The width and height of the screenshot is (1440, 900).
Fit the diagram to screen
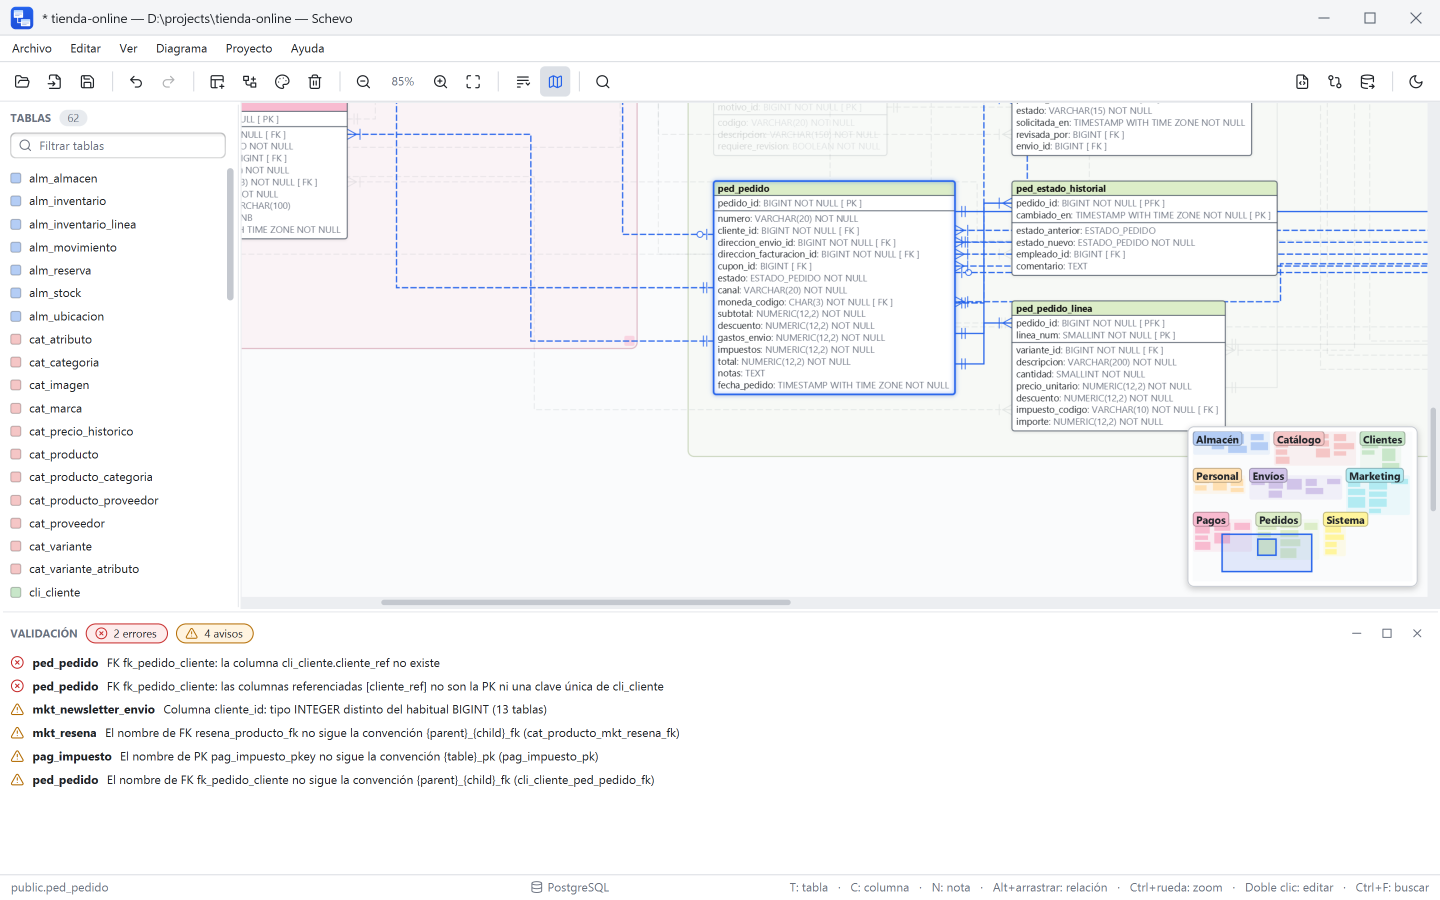pos(474,82)
